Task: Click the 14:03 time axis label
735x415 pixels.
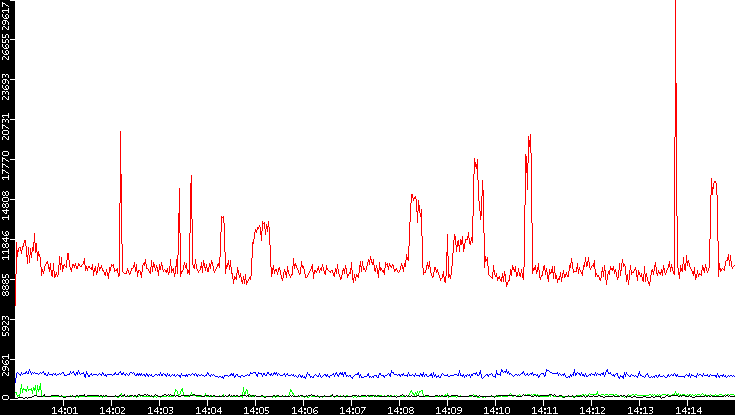Action: coord(160,410)
